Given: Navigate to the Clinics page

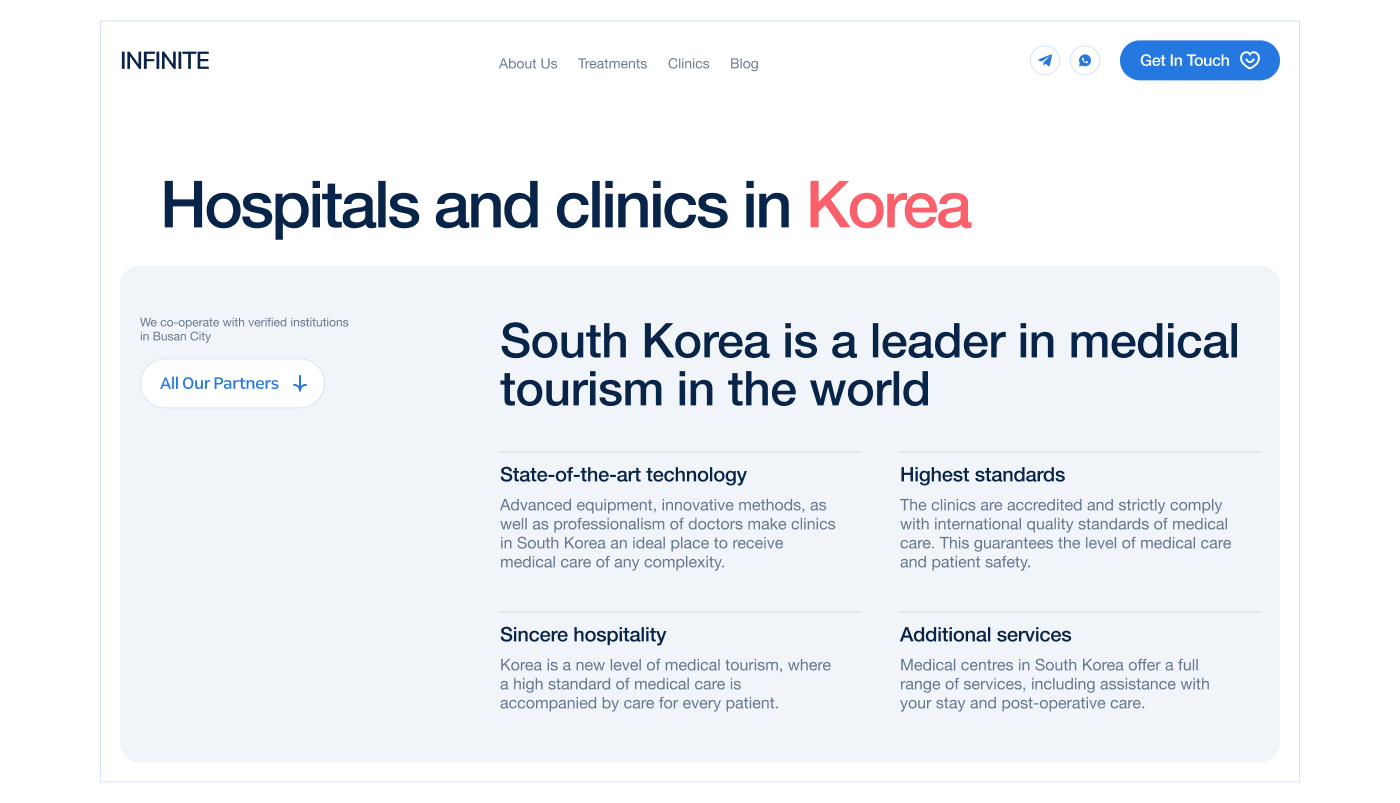Looking at the screenshot, I should coord(689,63).
